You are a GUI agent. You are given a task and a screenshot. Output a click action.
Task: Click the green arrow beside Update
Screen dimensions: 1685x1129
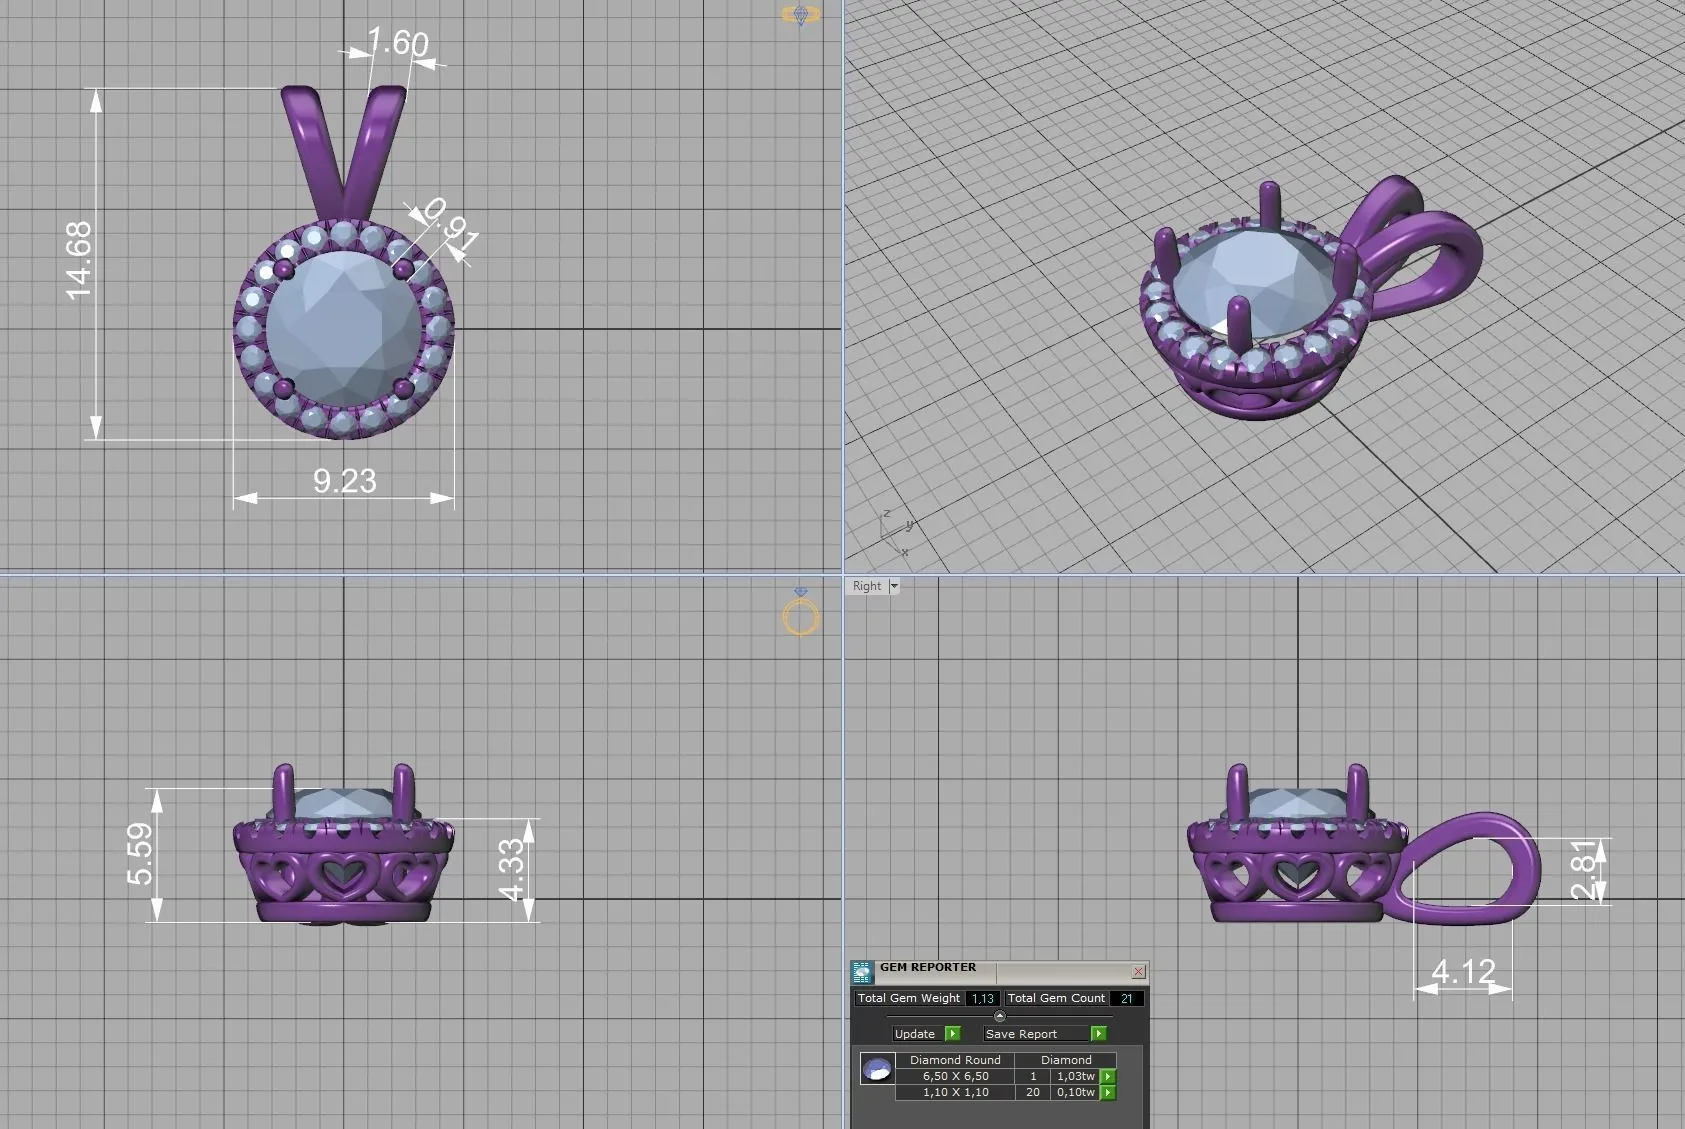pyautogui.click(x=952, y=1034)
